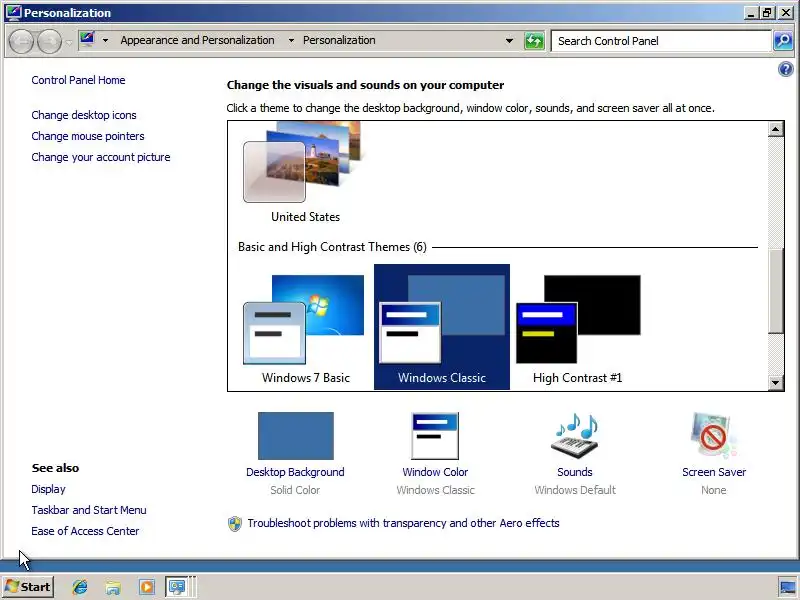Click the 'See also' heading

(x=55, y=468)
